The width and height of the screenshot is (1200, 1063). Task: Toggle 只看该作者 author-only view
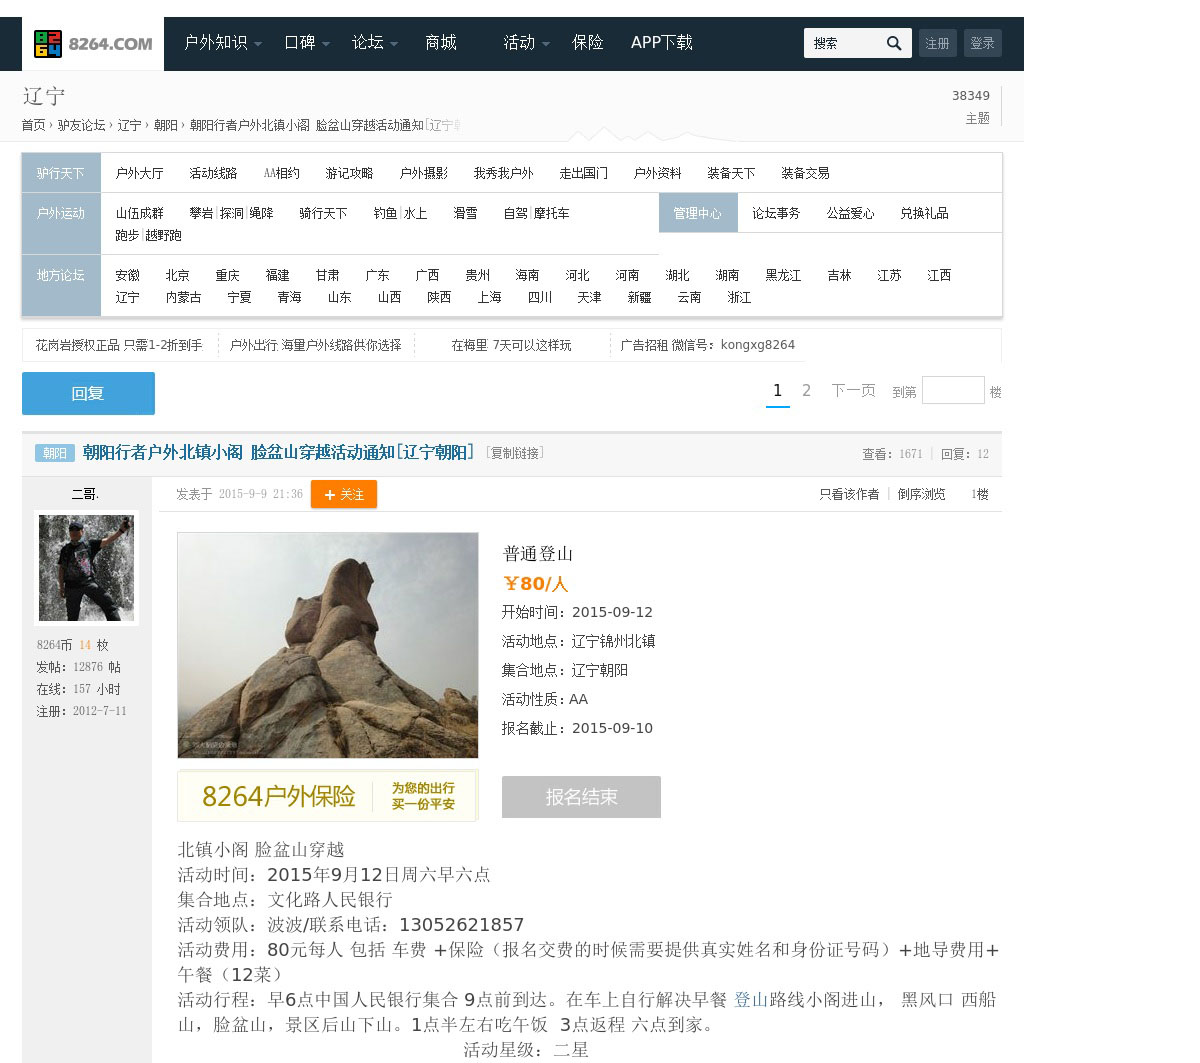click(x=848, y=494)
